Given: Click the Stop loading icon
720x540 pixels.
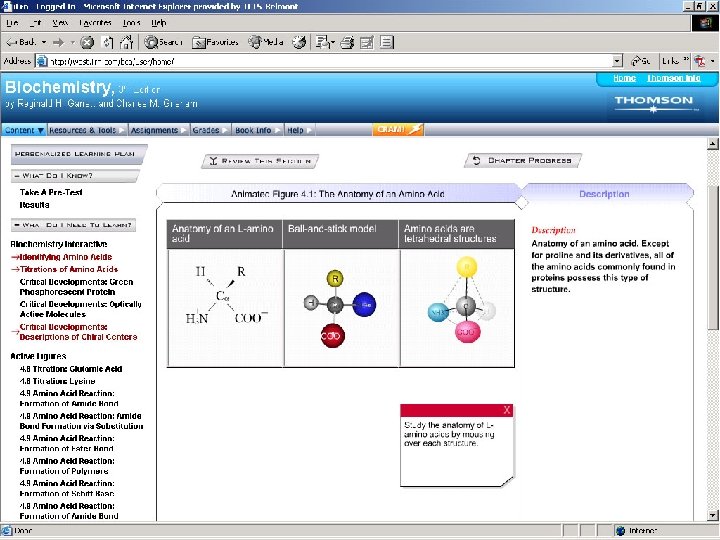Looking at the screenshot, I should coord(87,43).
